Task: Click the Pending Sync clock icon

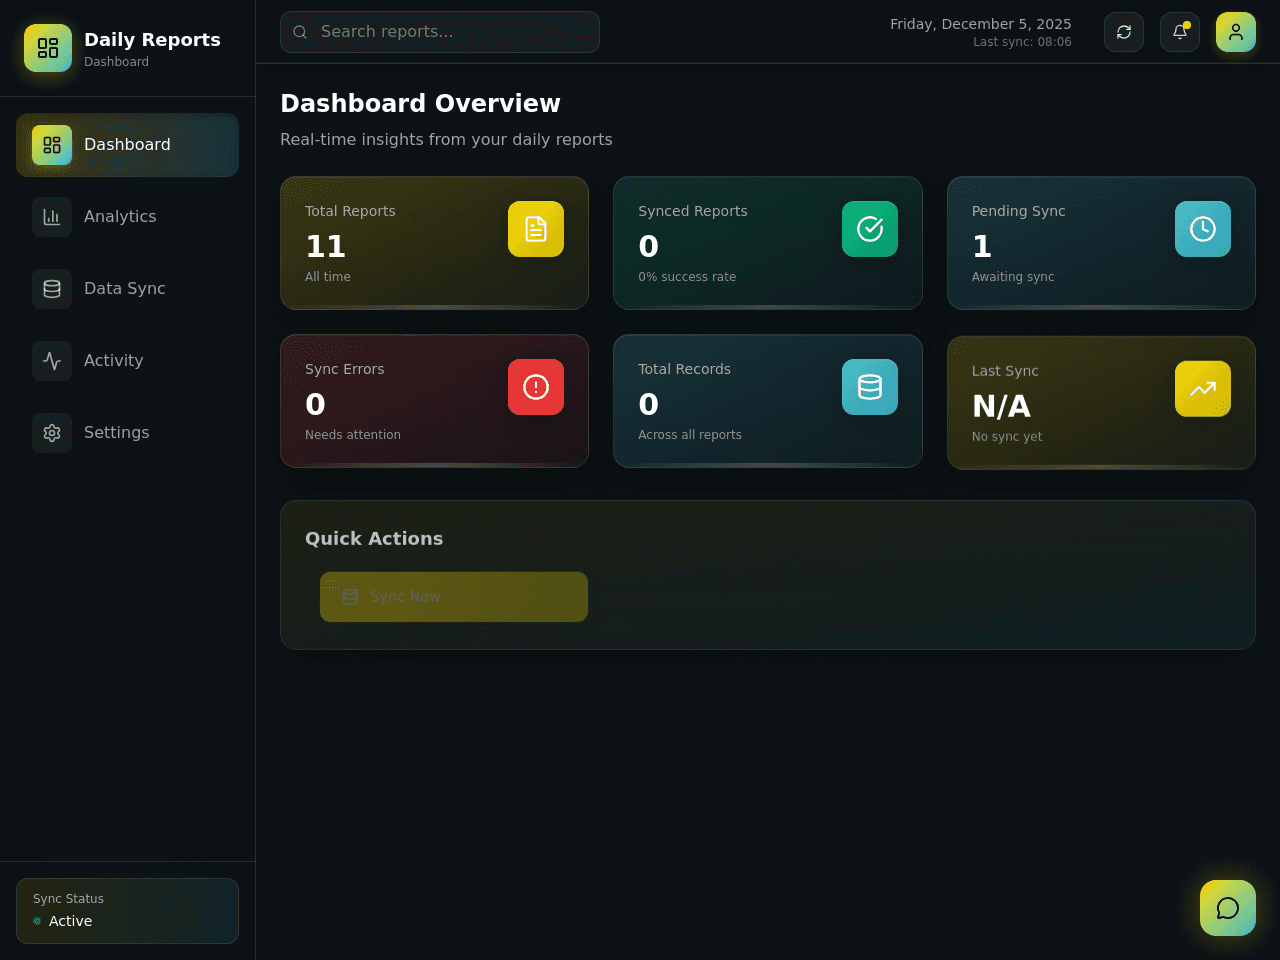Action: pos(1203,229)
